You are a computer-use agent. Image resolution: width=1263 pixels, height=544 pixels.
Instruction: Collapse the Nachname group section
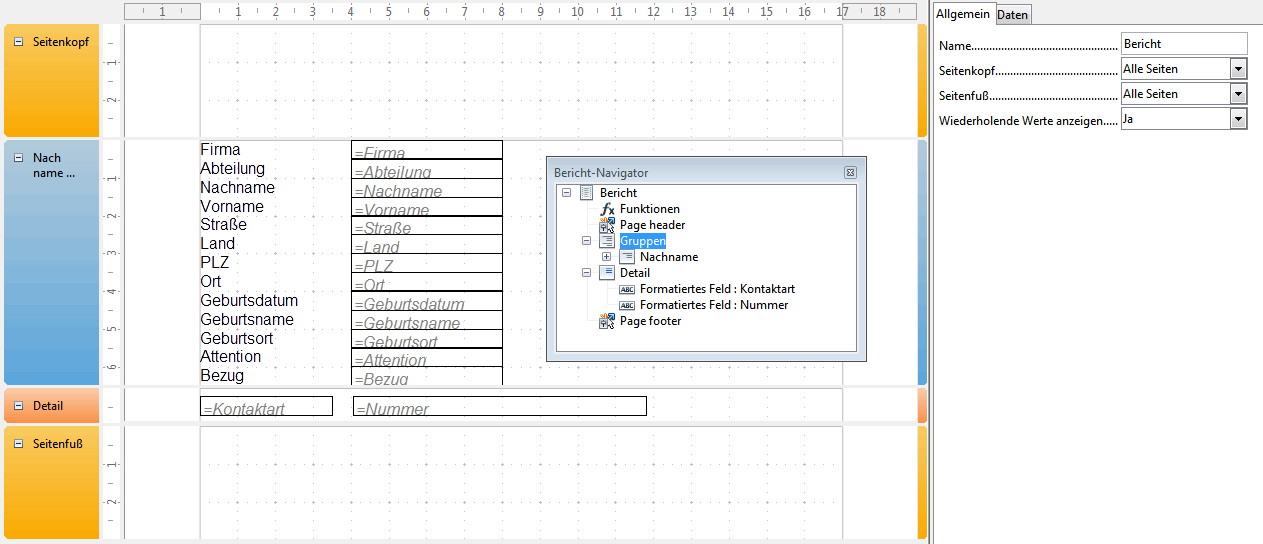coord(18,158)
